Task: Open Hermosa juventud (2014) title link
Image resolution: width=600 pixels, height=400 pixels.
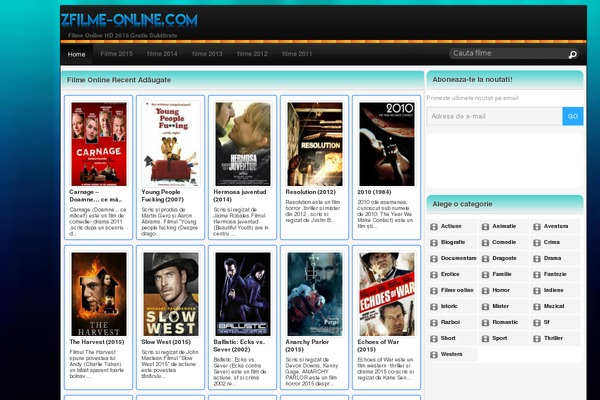Action: [x=240, y=196]
